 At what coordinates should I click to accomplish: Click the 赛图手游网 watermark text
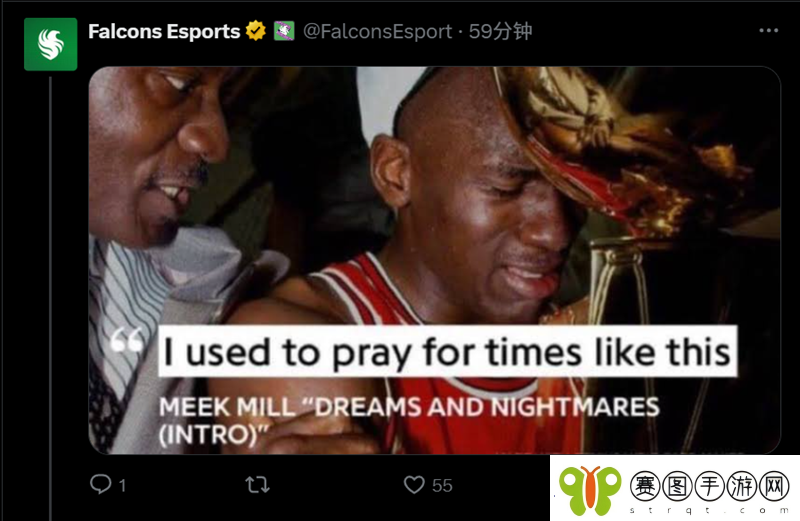[710, 485]
